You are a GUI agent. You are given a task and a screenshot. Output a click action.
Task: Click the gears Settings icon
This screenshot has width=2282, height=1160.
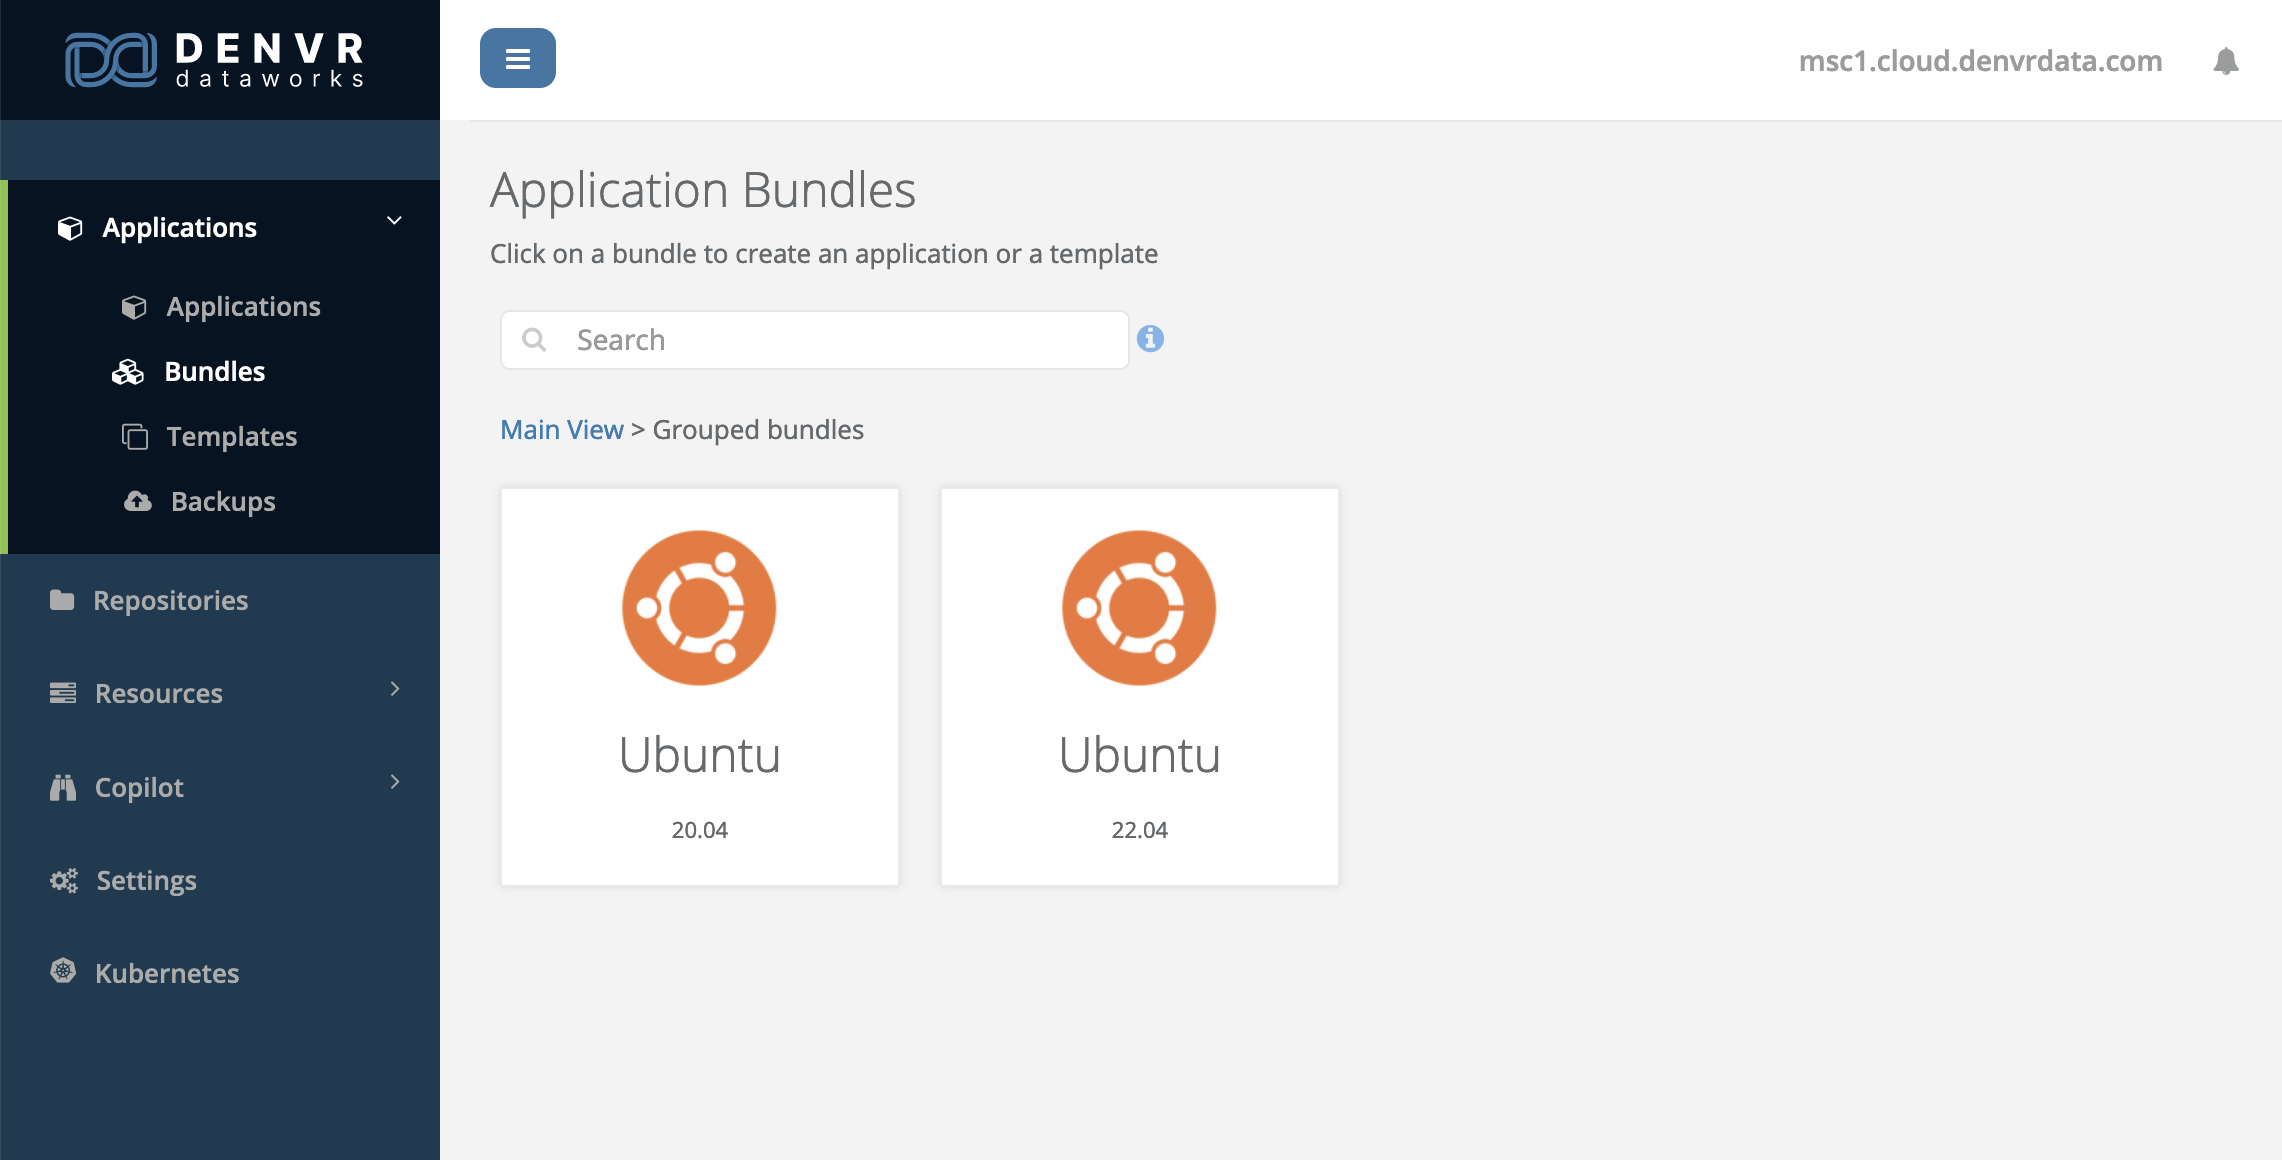coord(64,880)
